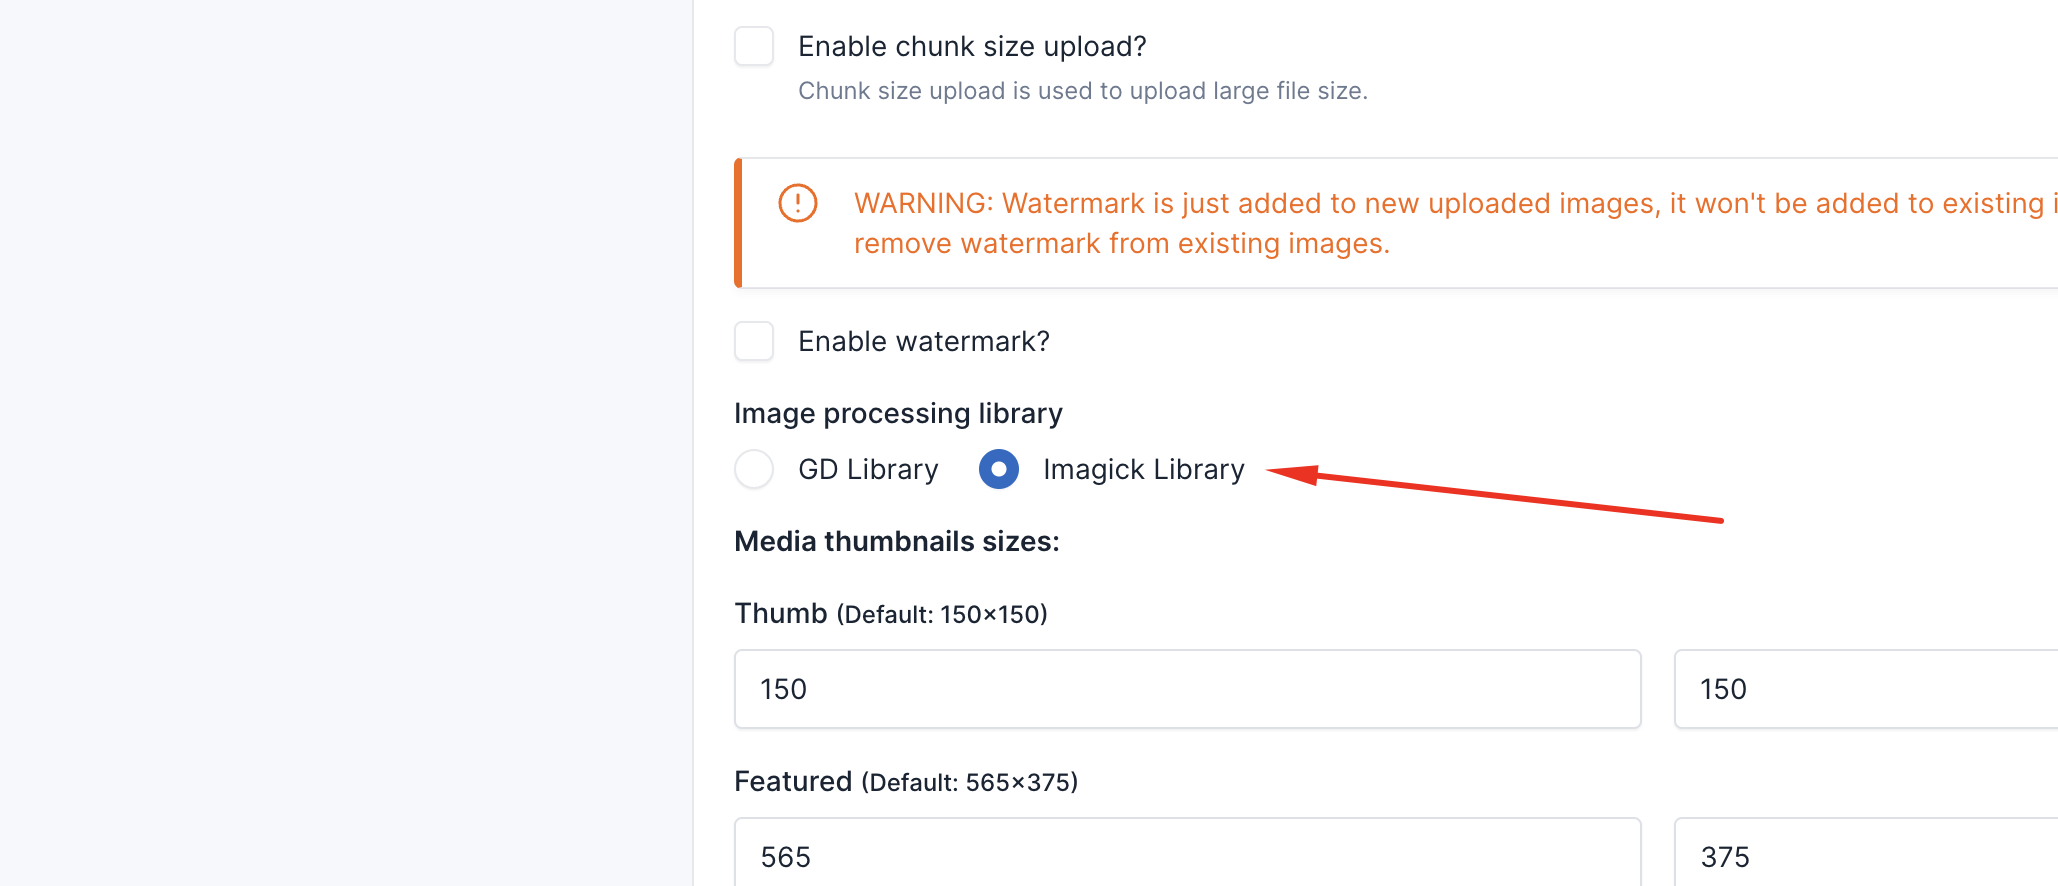2058x886 pixels.
Task: Focus the Featured height field showing 375
Action: coord(1866,852)
